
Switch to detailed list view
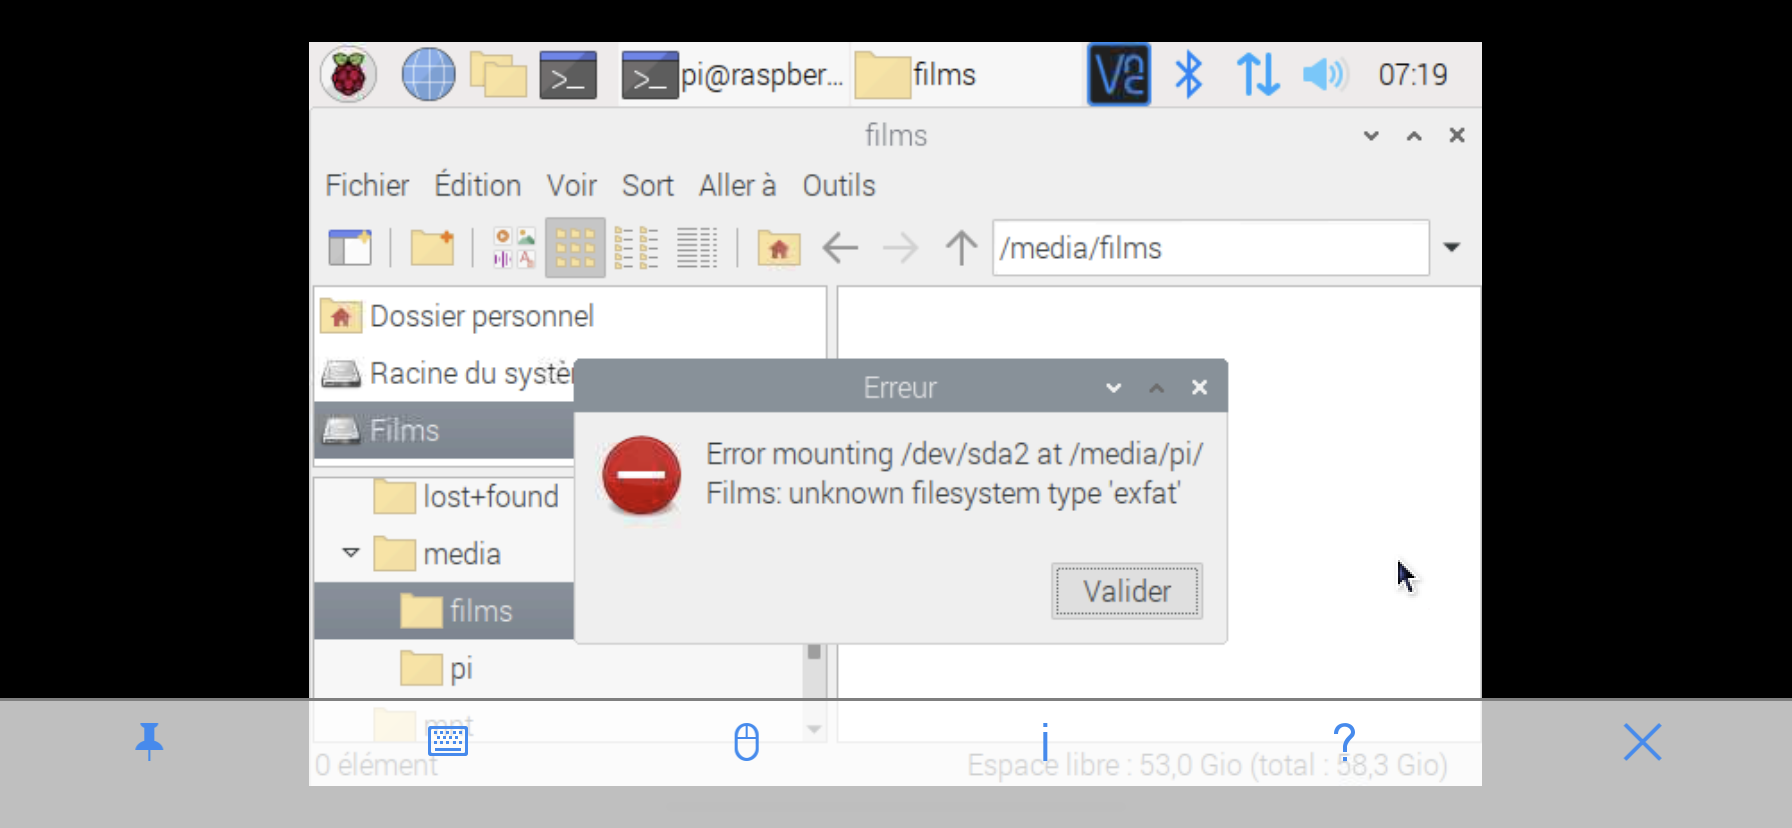697,247
